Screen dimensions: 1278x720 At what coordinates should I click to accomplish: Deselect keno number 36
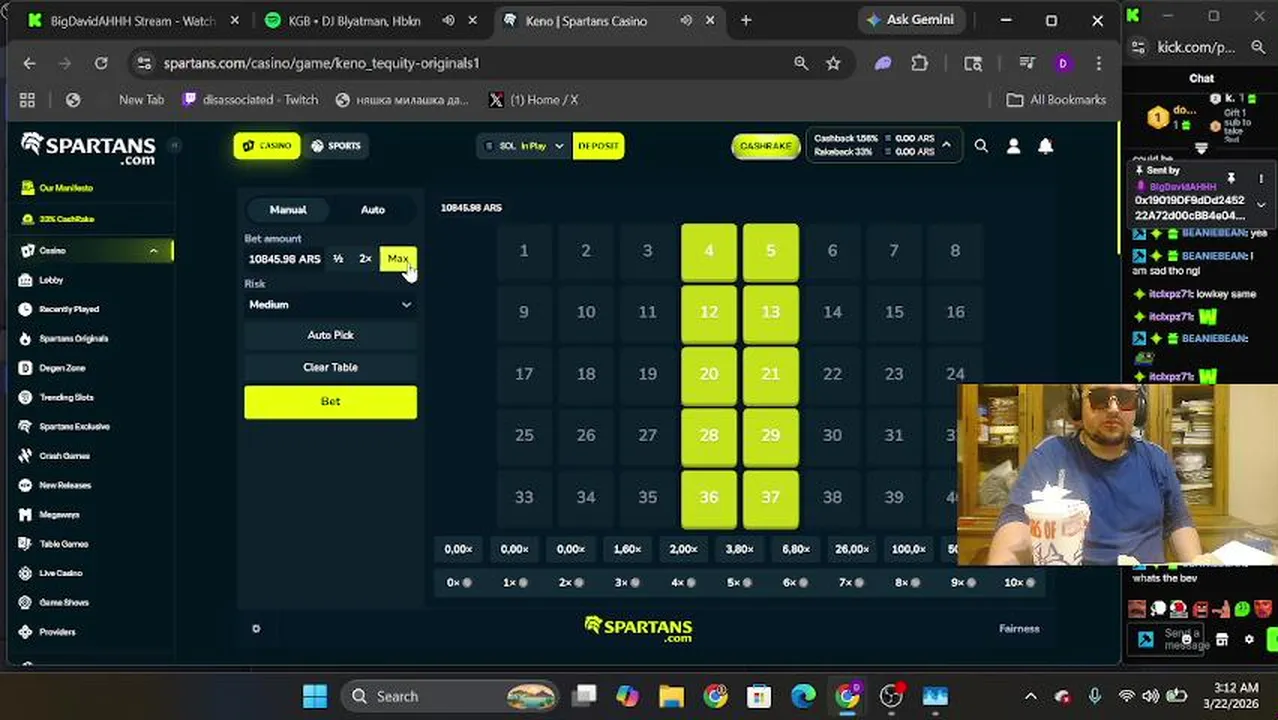[x=709, y=497]
